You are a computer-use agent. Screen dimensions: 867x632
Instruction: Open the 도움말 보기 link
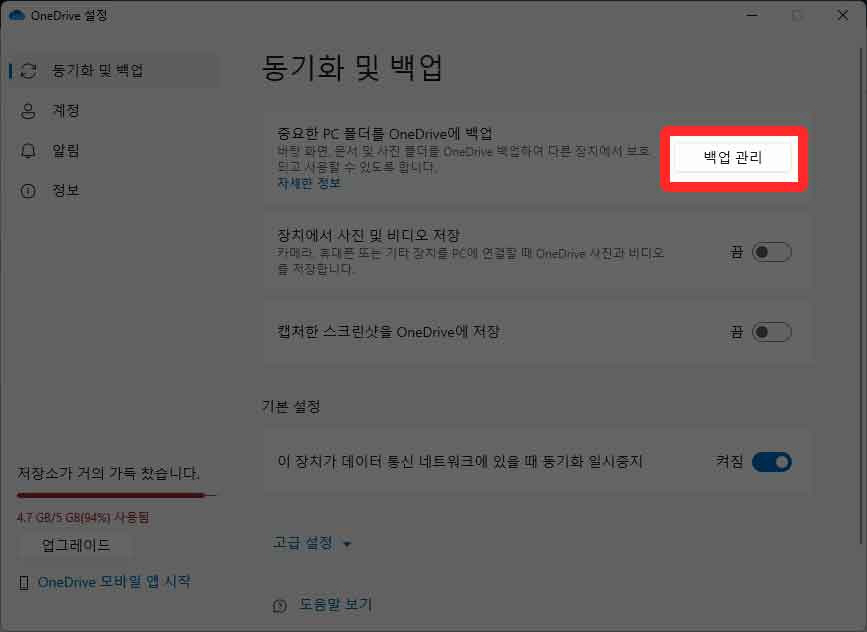(x=335, y=604)
